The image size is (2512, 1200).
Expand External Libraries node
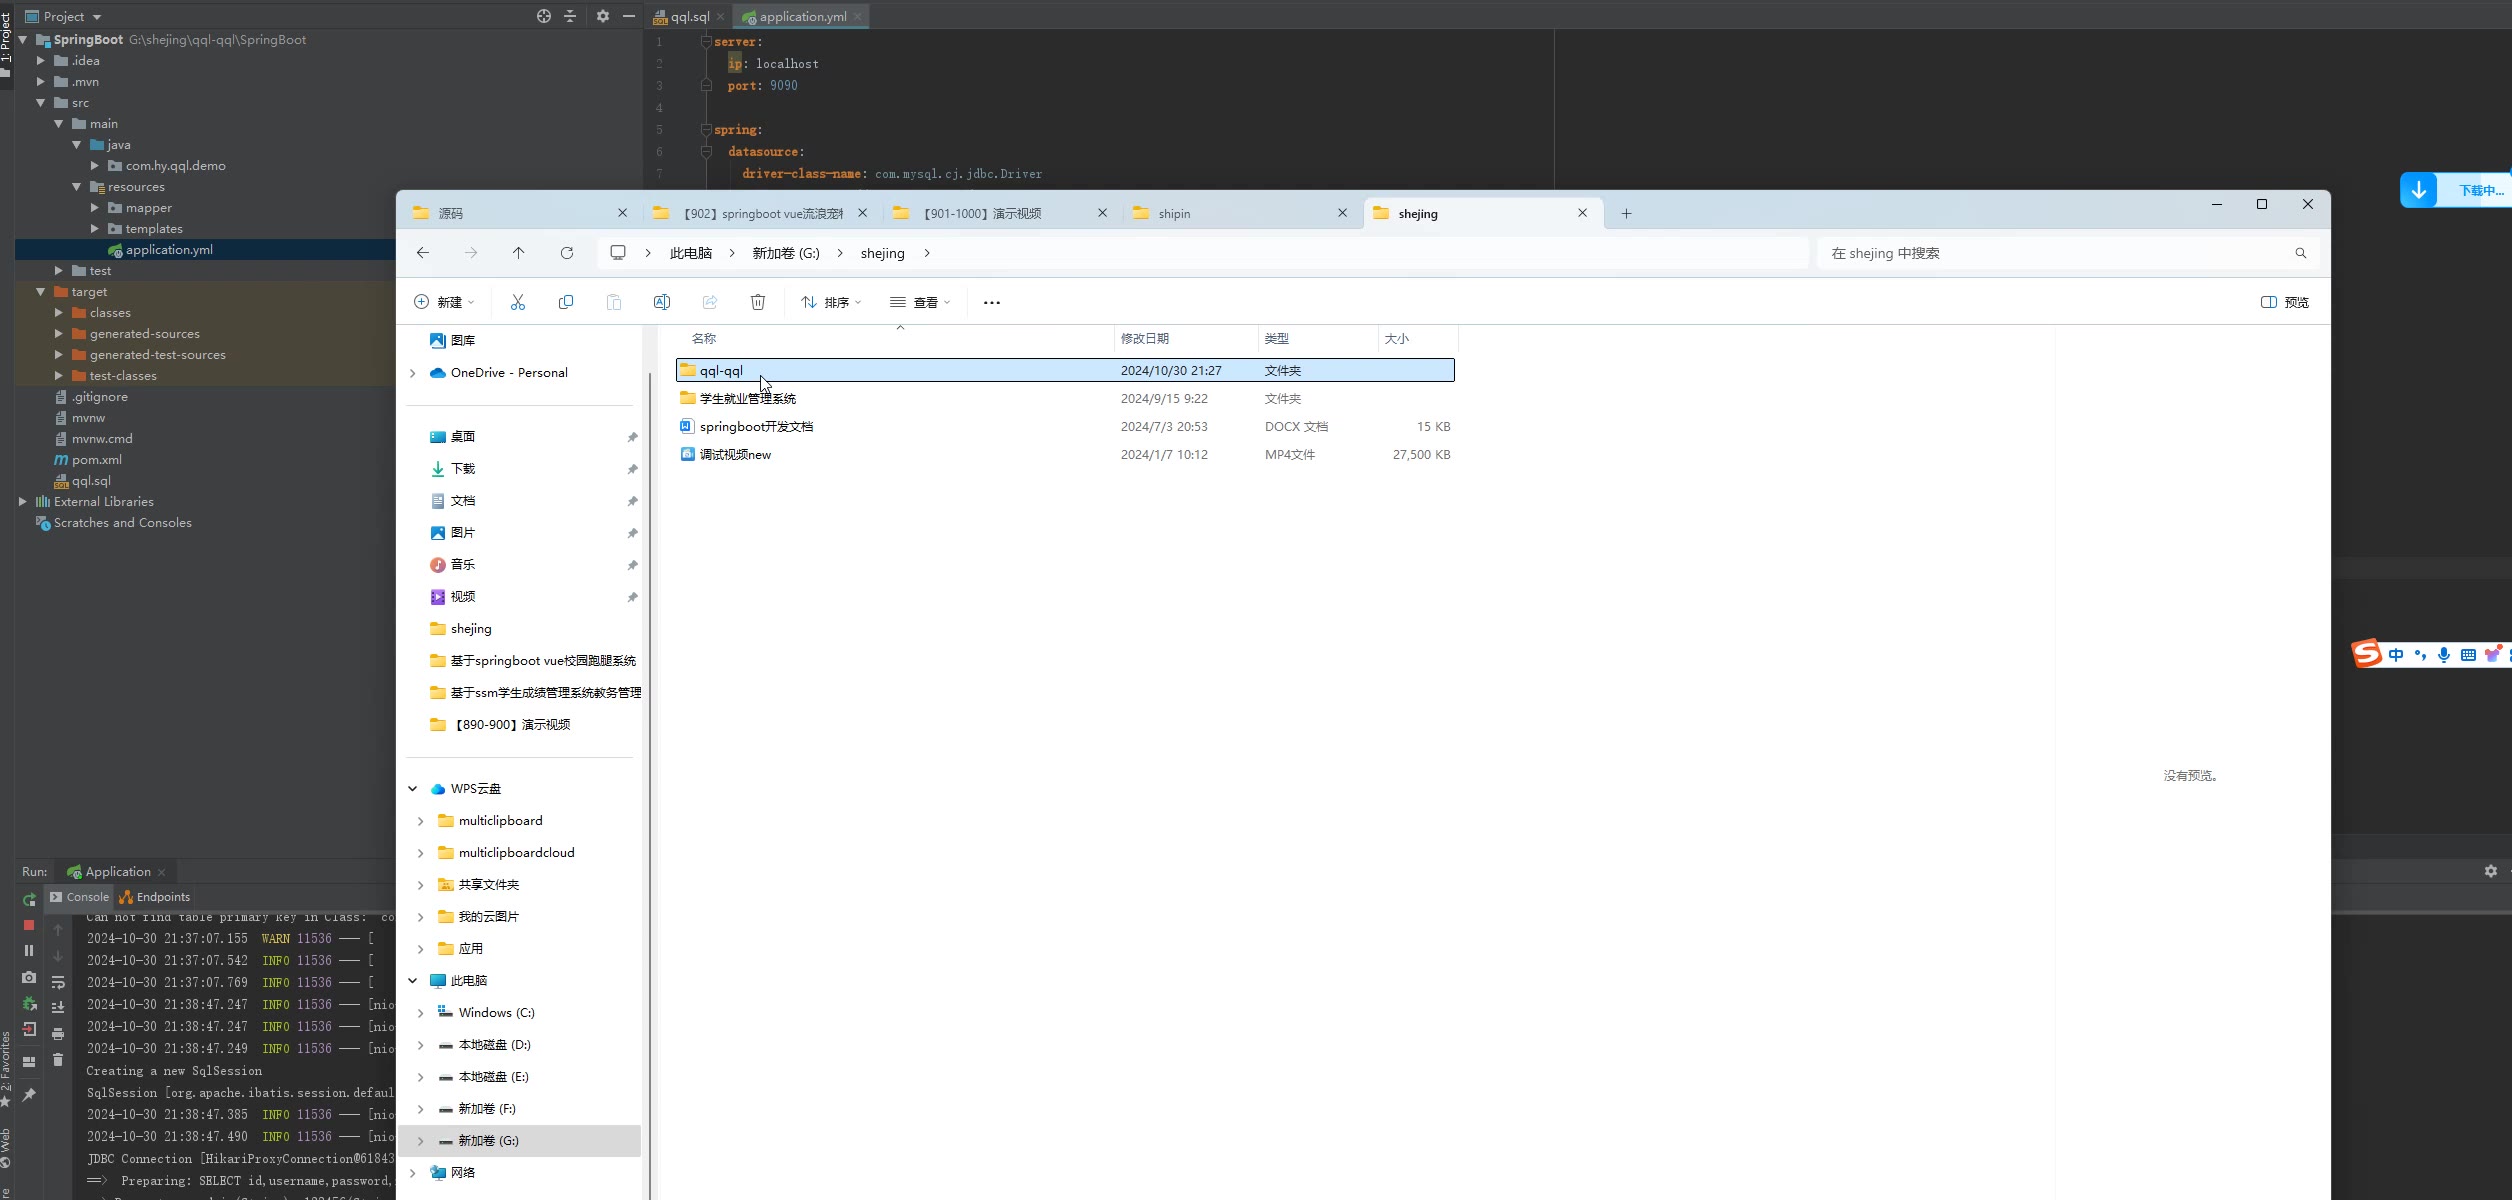click(x=23, y=502)
